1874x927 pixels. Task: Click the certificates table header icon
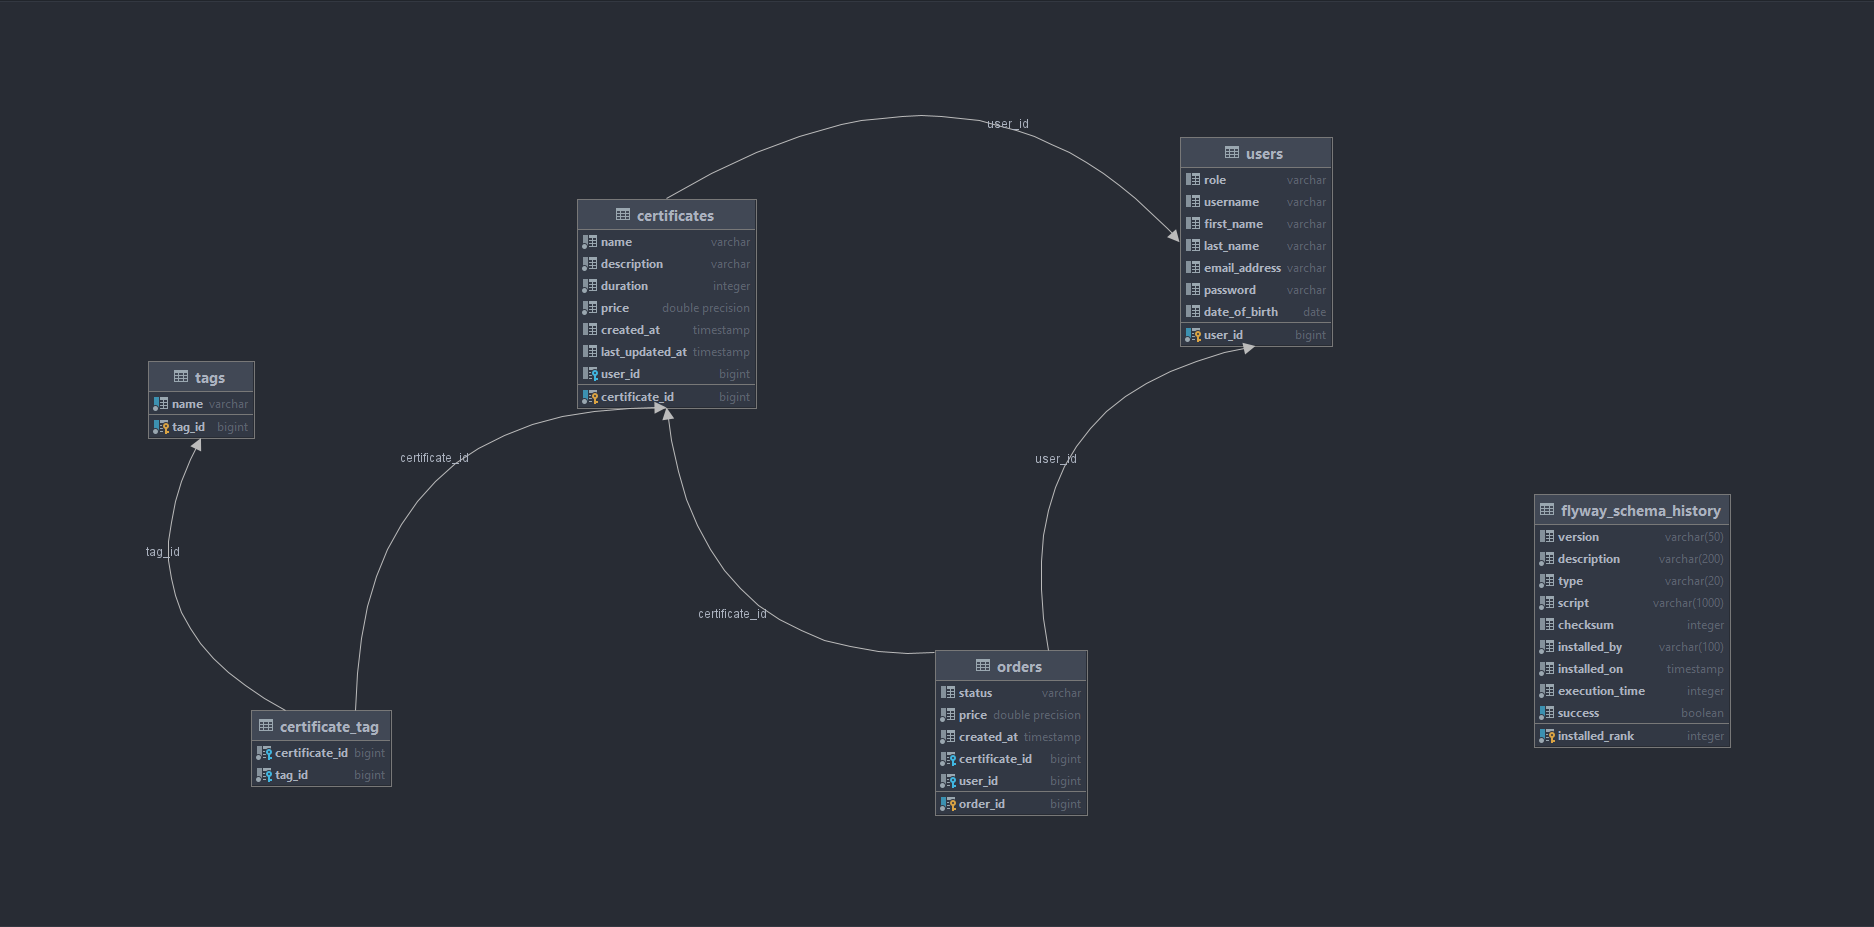[x=623, y=215]
